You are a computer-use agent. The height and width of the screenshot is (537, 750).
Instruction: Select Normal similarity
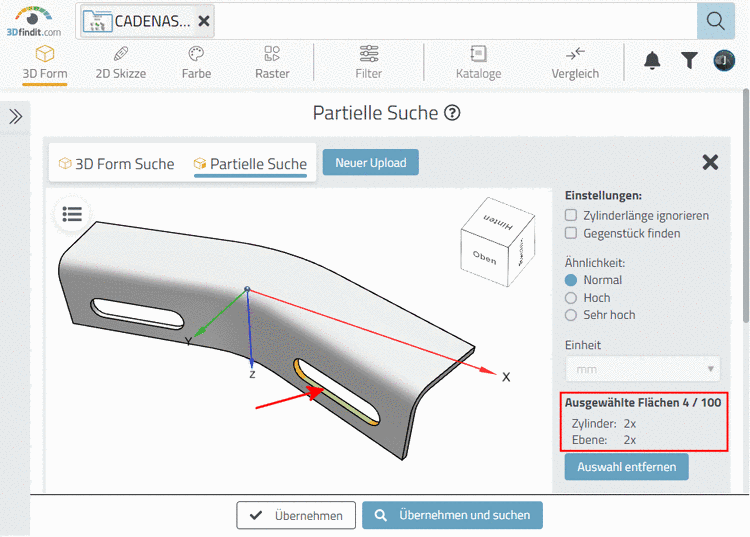pos(571,280)
